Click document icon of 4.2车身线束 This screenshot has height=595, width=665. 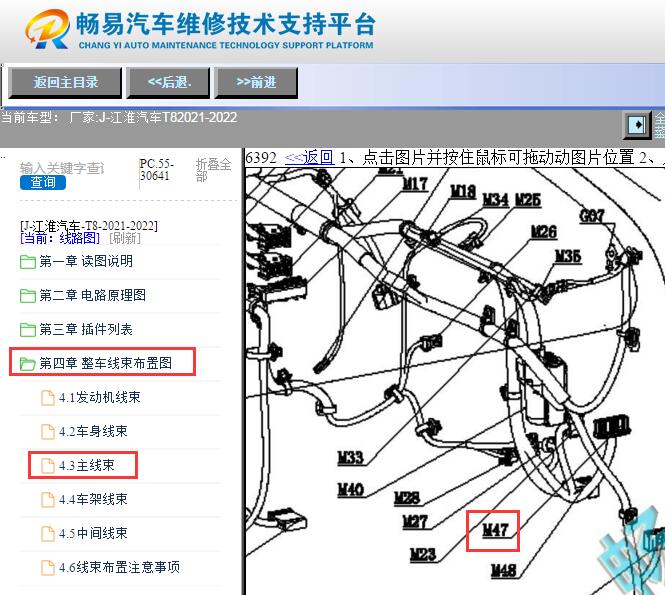48,432
